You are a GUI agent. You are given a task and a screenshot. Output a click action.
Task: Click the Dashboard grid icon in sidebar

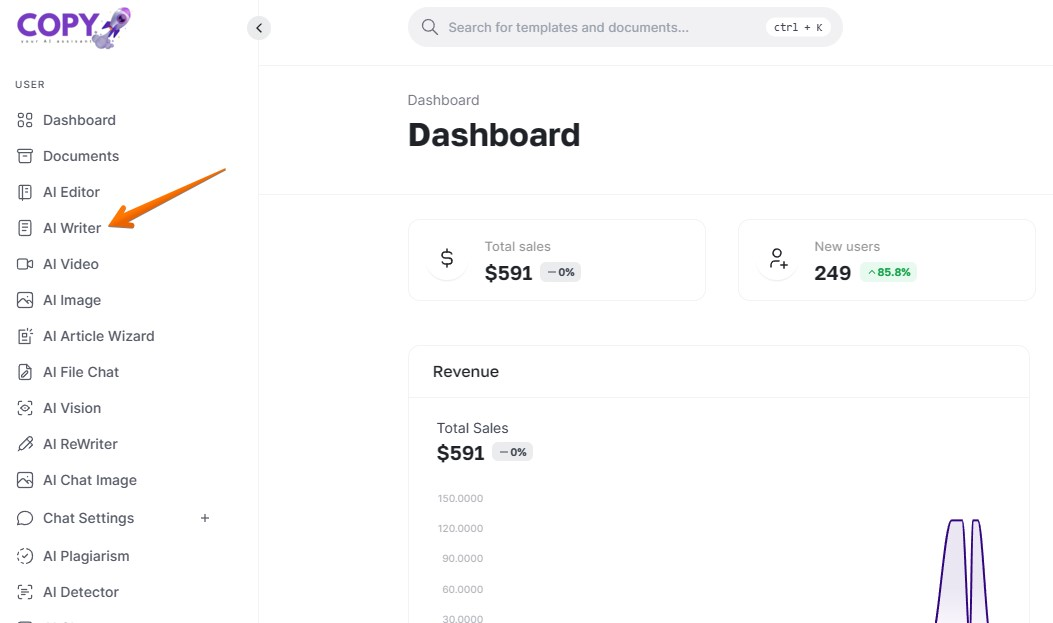coord(25,120)
